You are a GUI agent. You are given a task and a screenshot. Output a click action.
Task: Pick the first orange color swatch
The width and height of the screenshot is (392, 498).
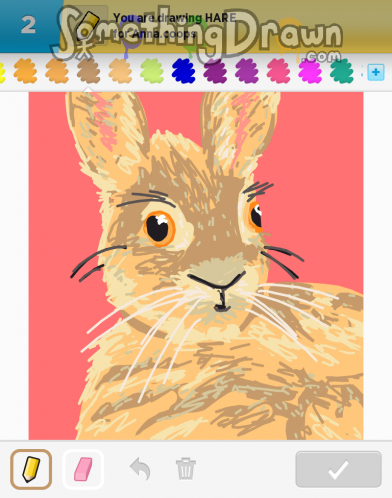(25, 71)
